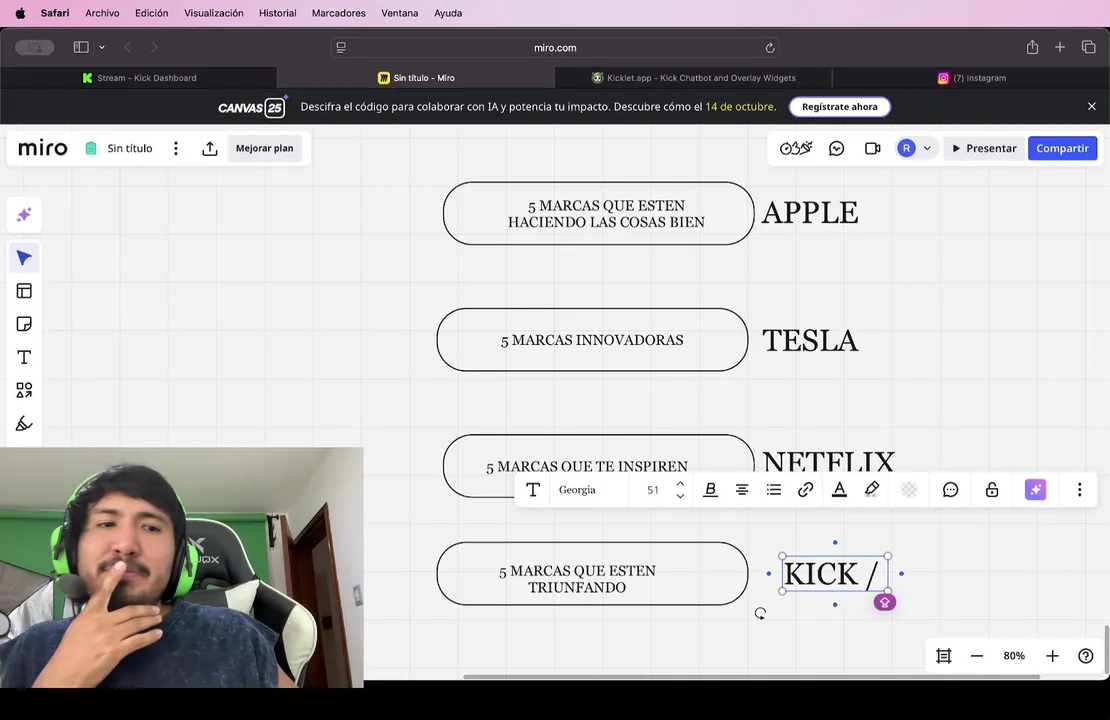Zoom out with the minus button
This screenshot has height=720, width=1110.
tap(977, 656)
